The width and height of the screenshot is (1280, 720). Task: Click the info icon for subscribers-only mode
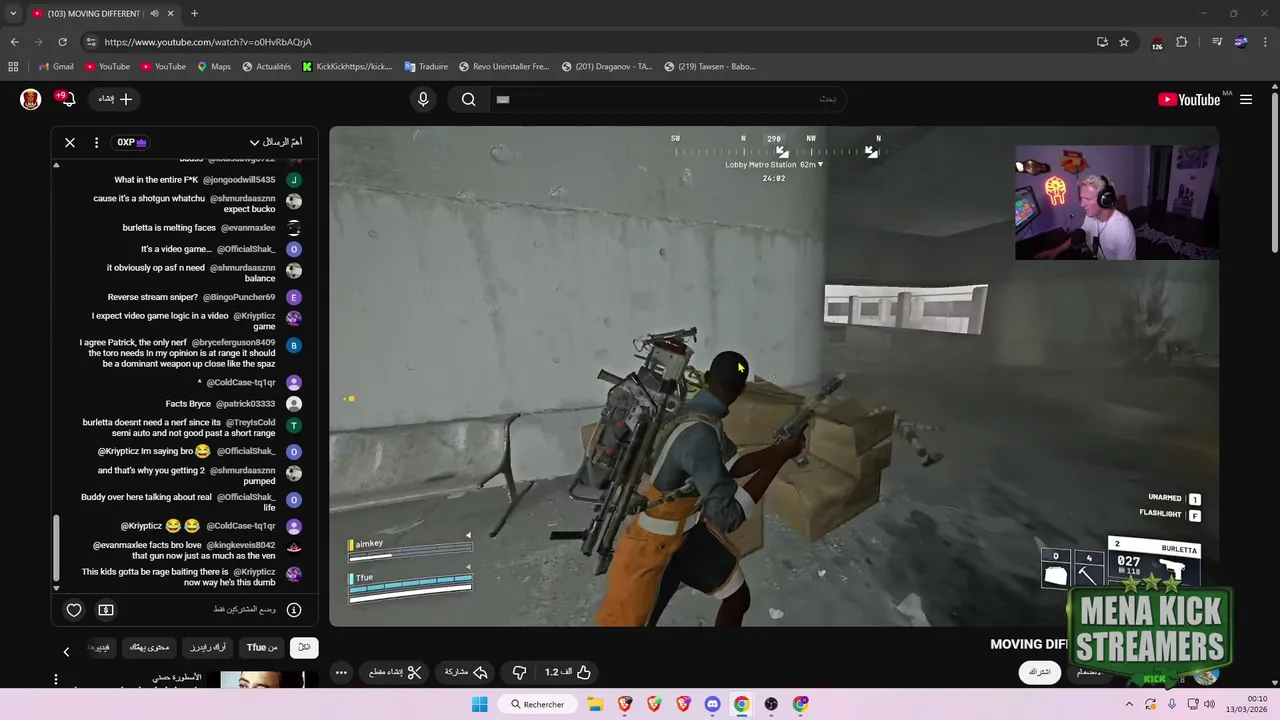(x=294, y=610)
